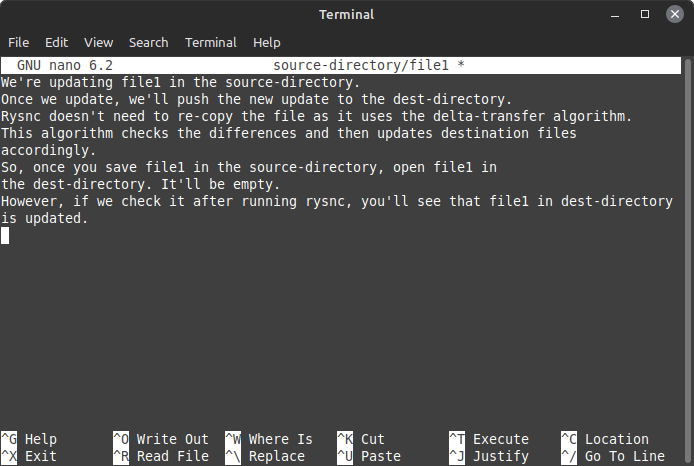Click the ^W Where Is shortcut
694x466 pixels.
tap(268, 439)
